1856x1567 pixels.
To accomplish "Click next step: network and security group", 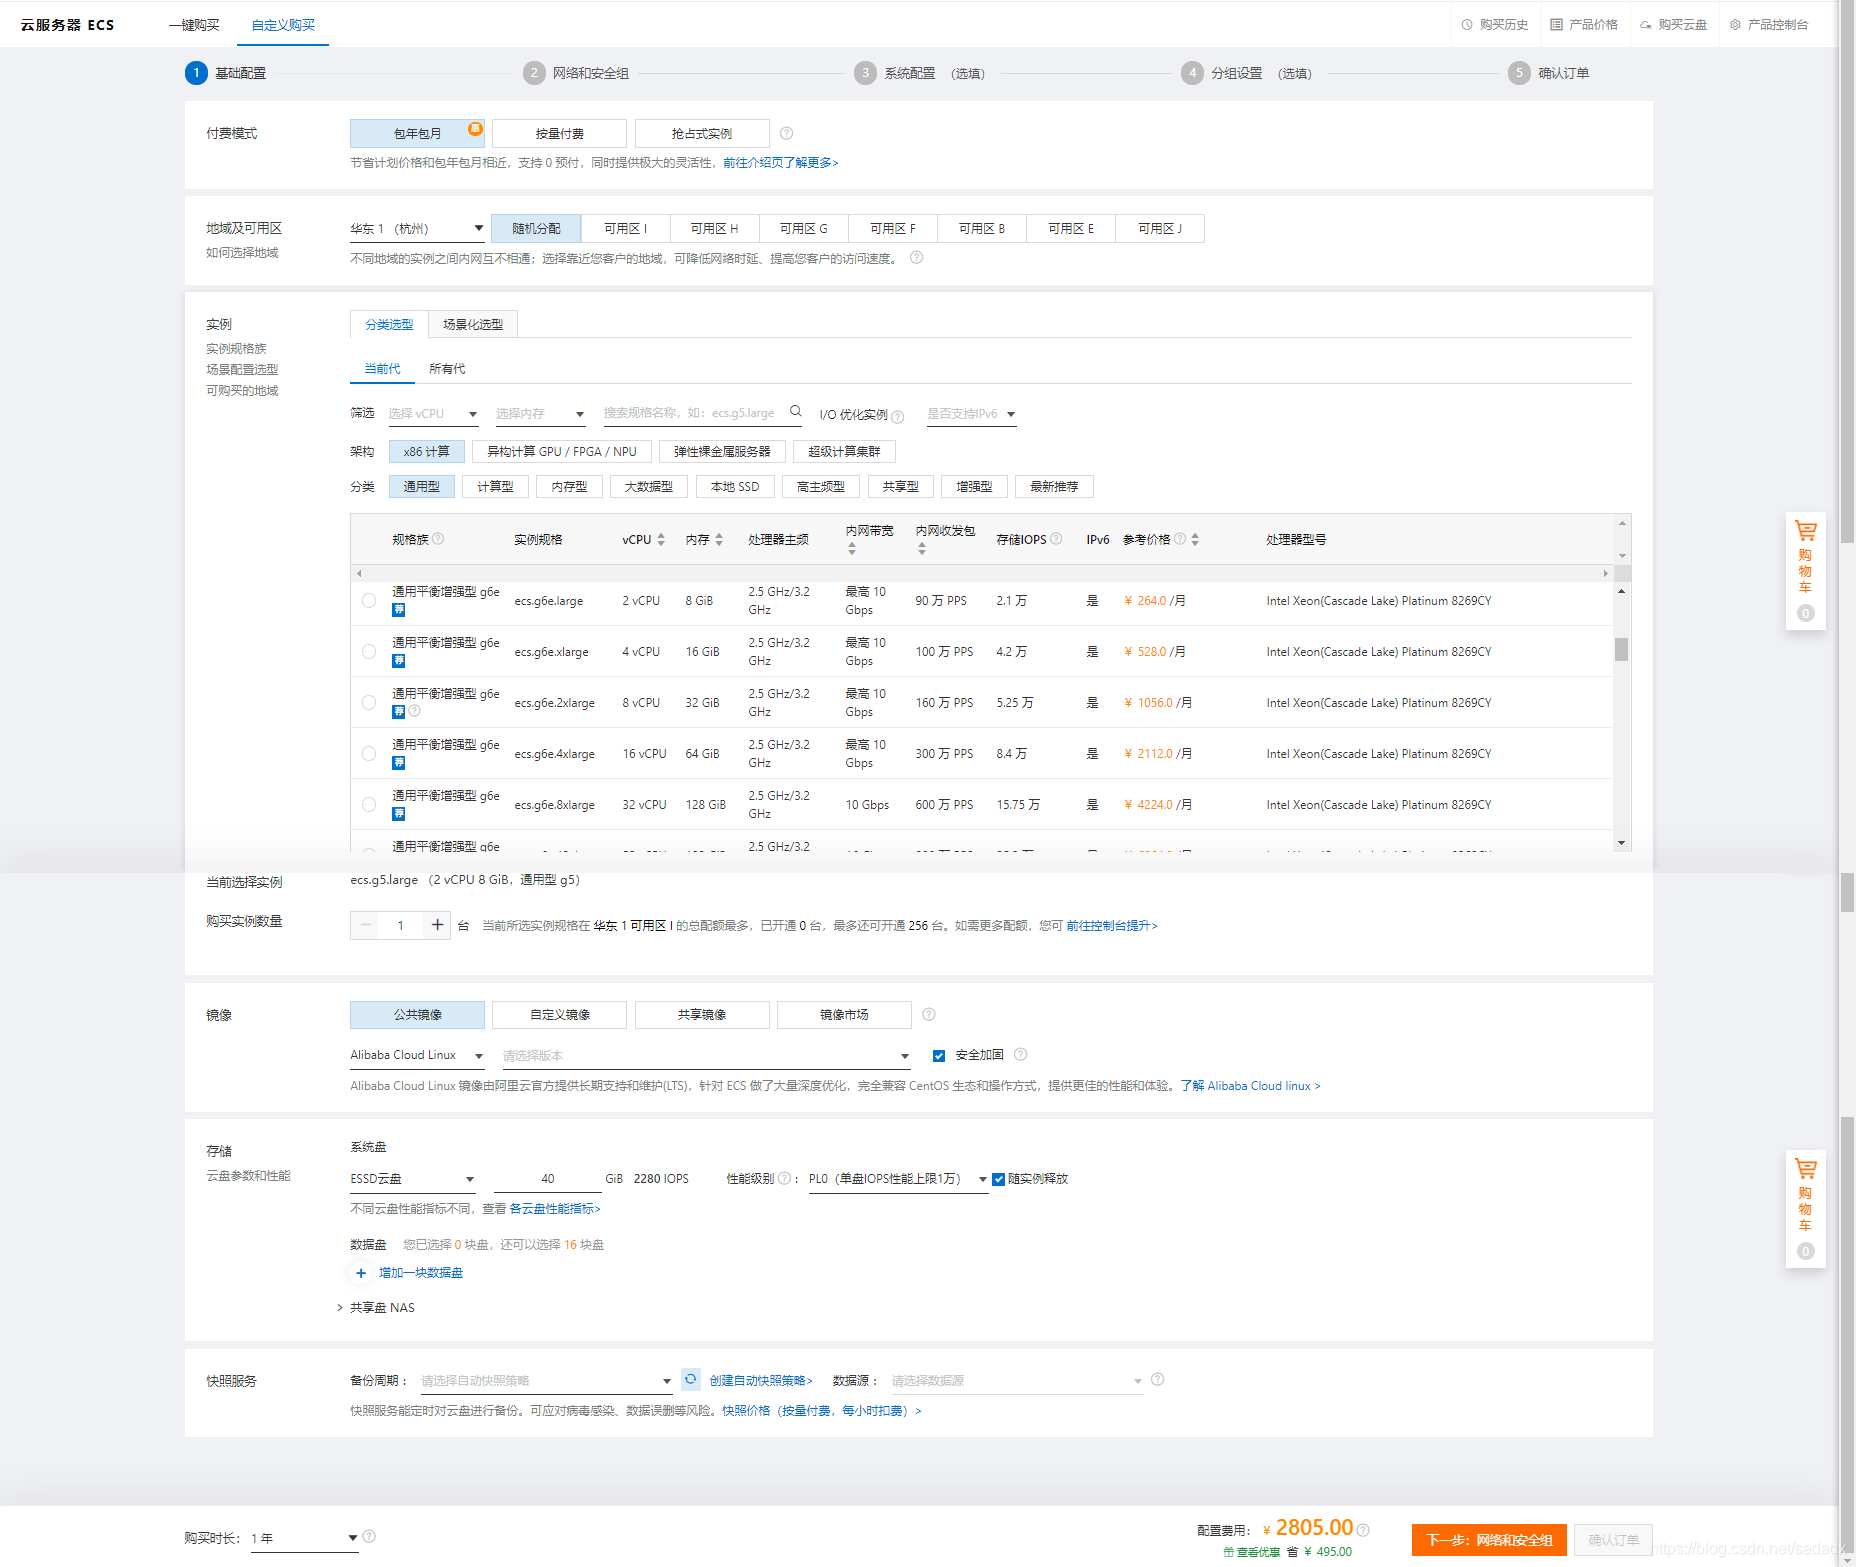I will 1489,1540.
